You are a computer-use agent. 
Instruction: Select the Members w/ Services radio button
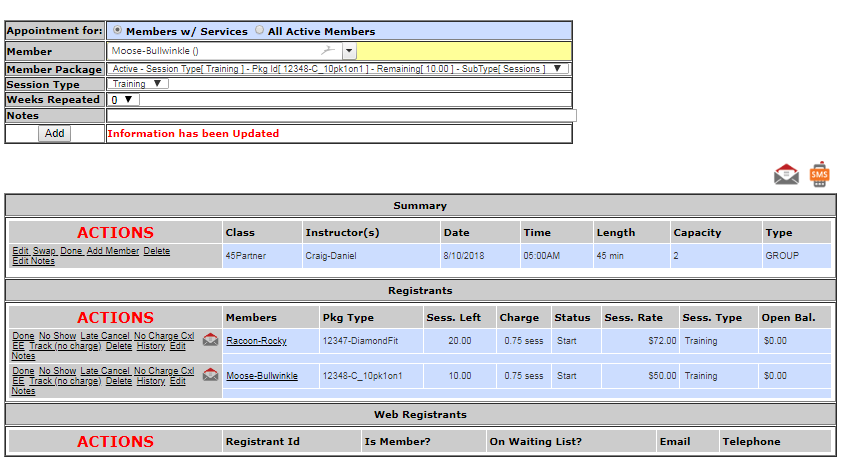point(119,31)
